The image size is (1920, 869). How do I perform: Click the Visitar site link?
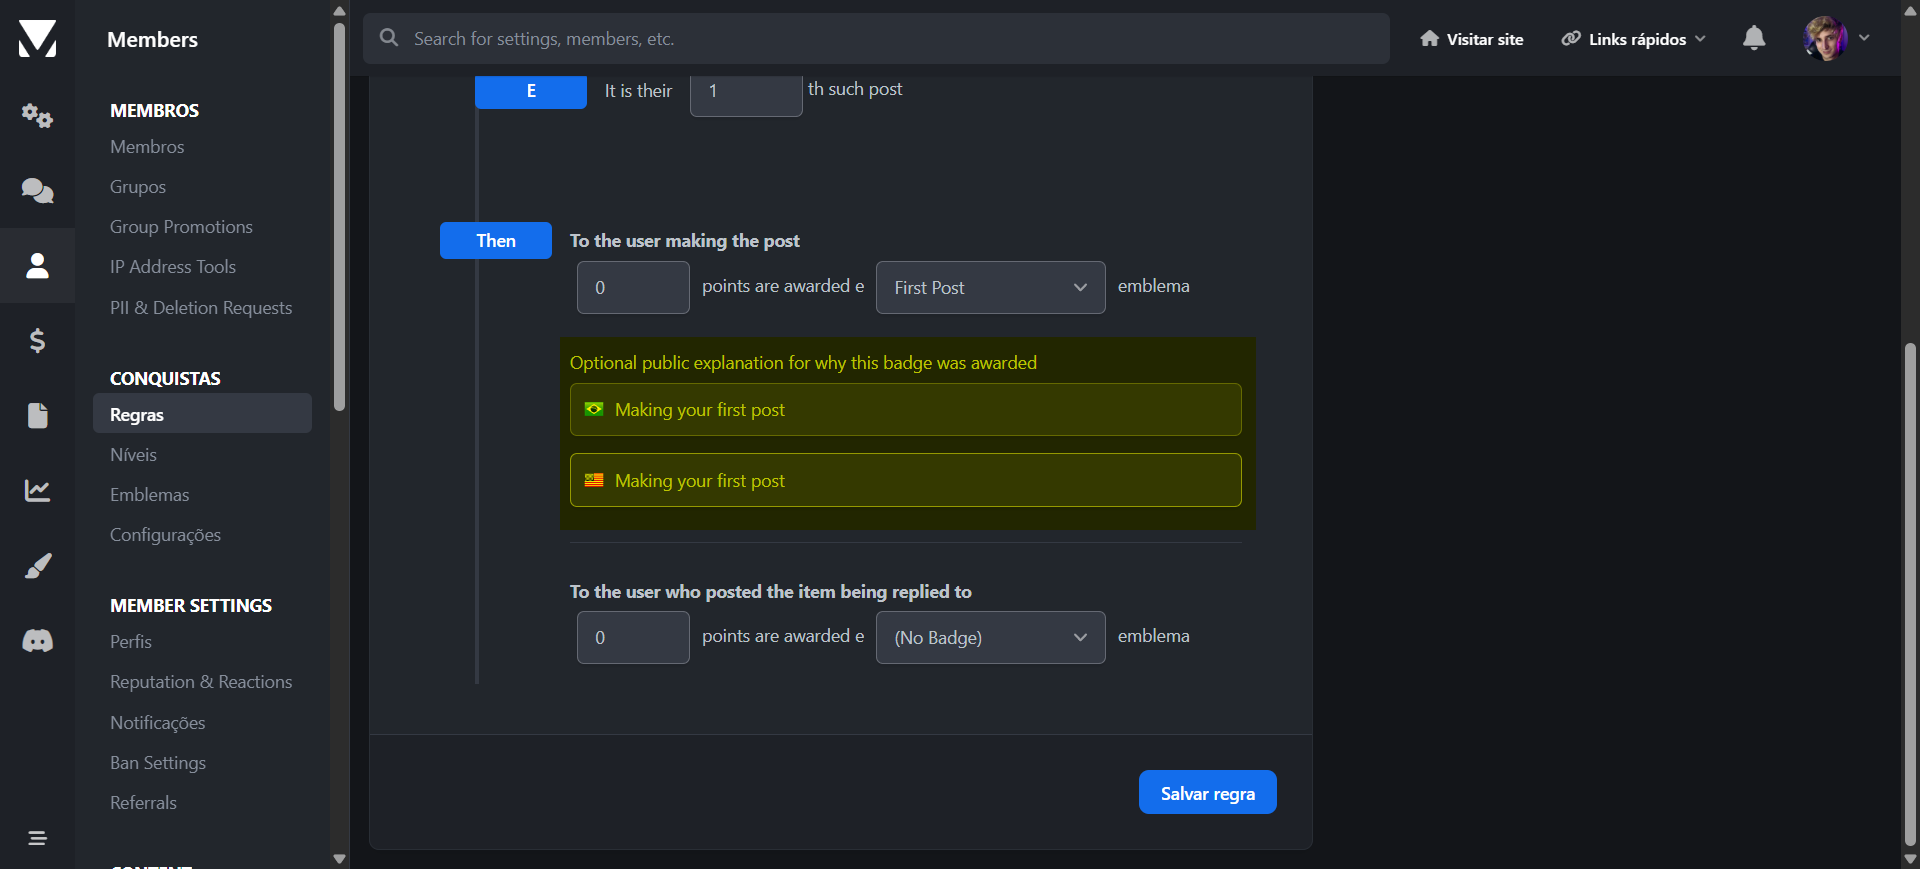click(x=1472, y=39)
